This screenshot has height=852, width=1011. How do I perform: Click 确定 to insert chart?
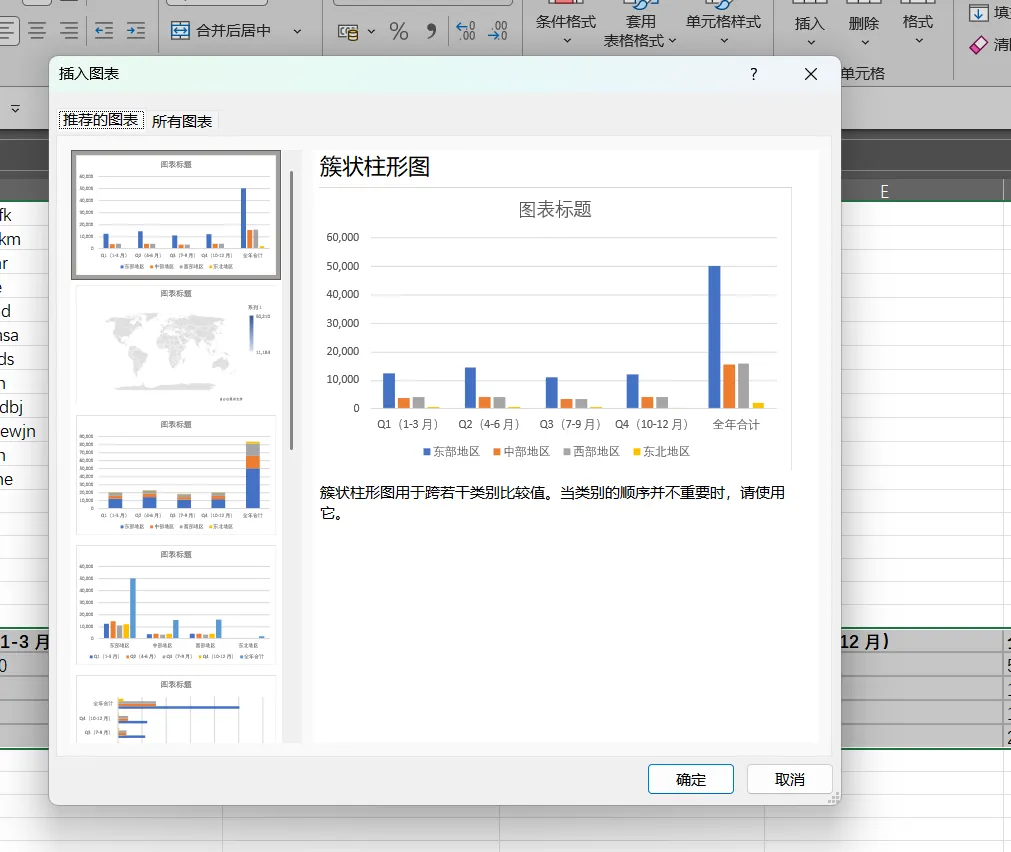coord(691,779)
